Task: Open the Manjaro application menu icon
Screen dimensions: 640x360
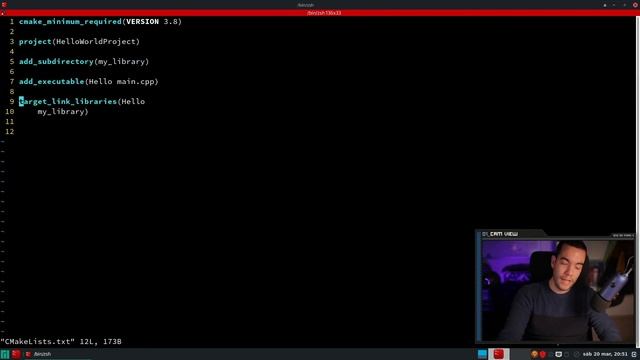Action: pyautogui.click(x=4, y=354)
